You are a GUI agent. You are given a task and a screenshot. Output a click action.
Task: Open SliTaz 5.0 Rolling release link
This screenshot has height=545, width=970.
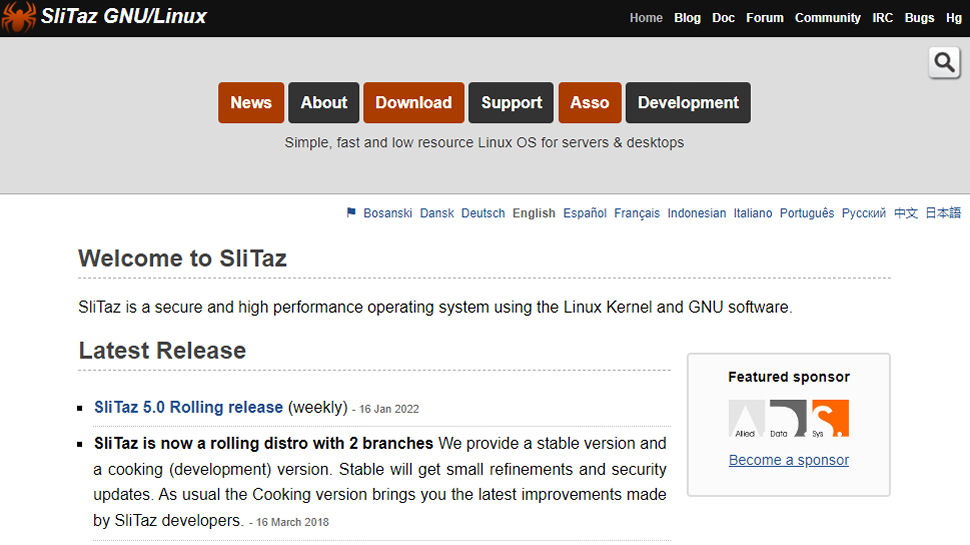(x=188, y=407)
